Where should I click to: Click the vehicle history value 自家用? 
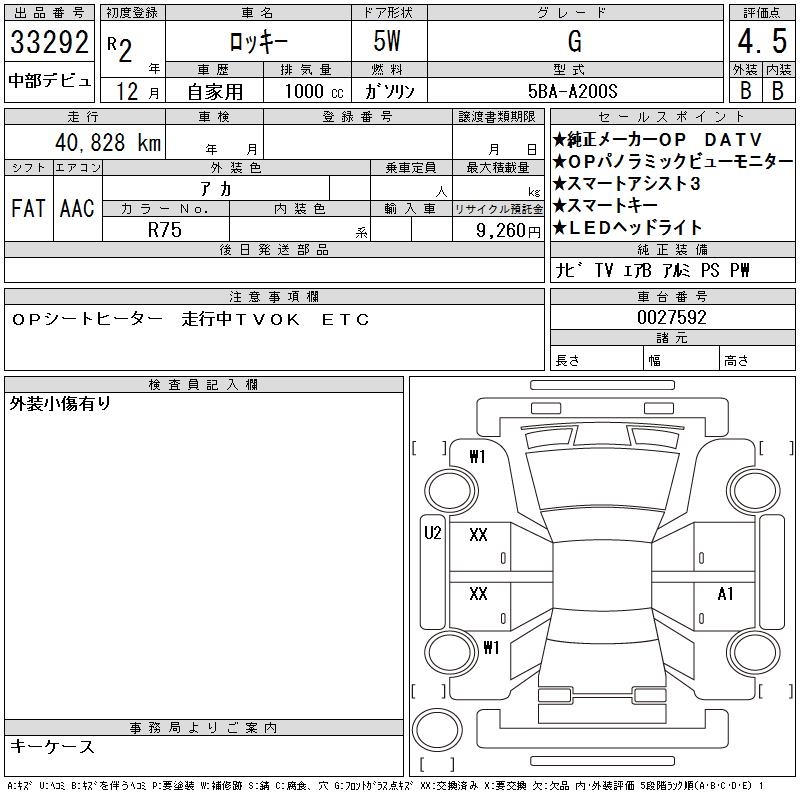click(215, 92)
